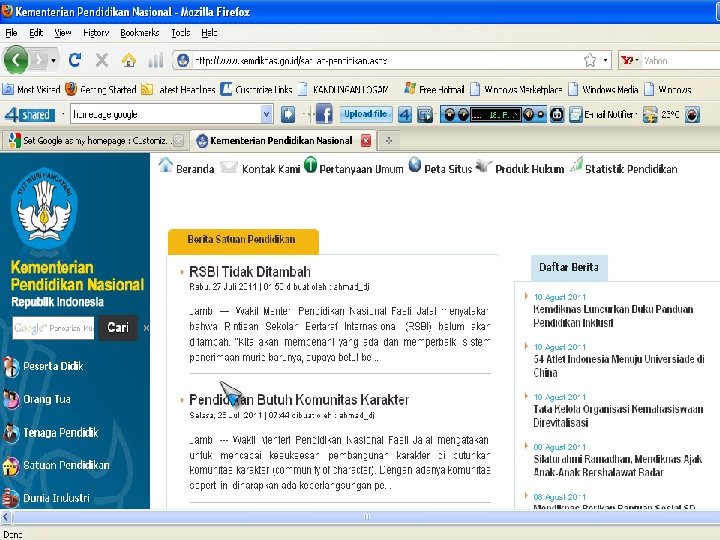Screen dimensions: 720x540
Task: Go back with the green Back arrow
Action: [x=16, y=60]
